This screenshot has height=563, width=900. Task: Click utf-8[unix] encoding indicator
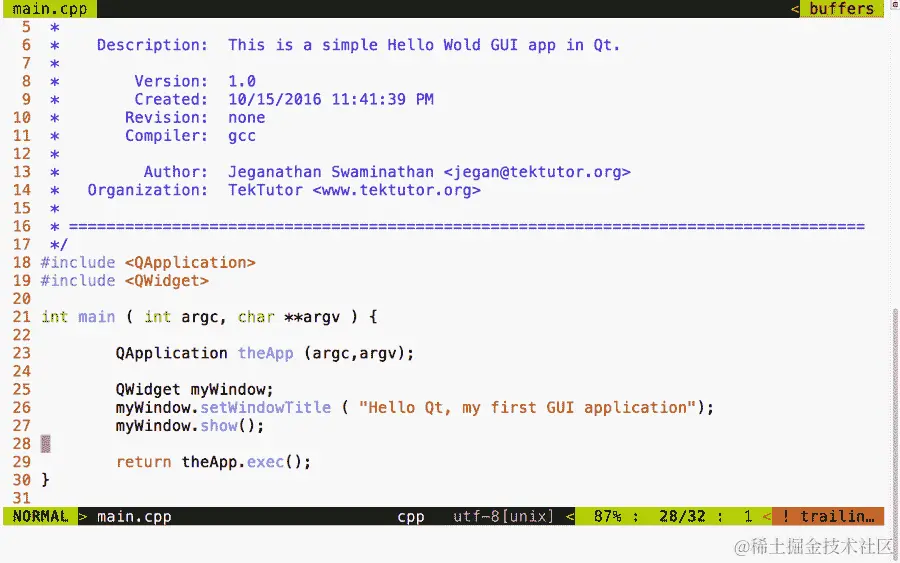point(503,517)
